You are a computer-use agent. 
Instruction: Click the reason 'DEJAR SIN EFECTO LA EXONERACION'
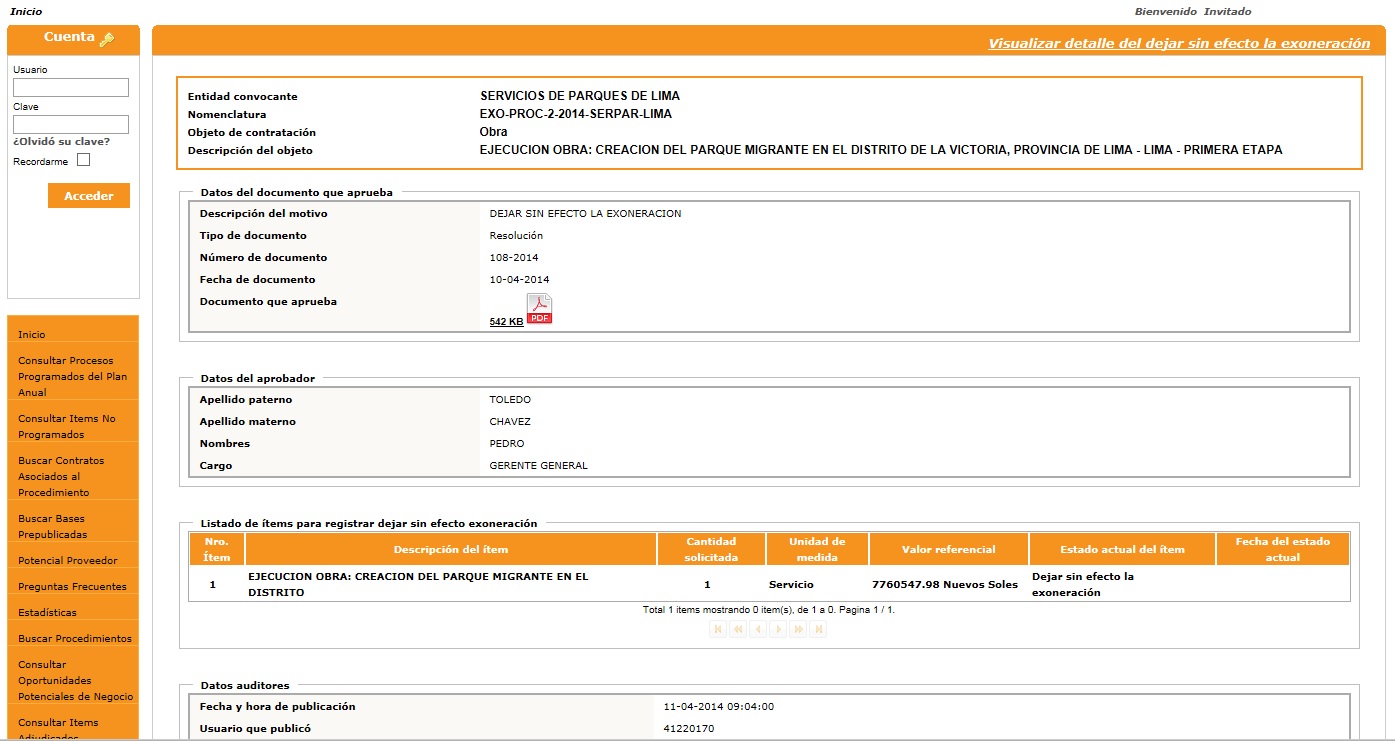[x=586, y=214]
